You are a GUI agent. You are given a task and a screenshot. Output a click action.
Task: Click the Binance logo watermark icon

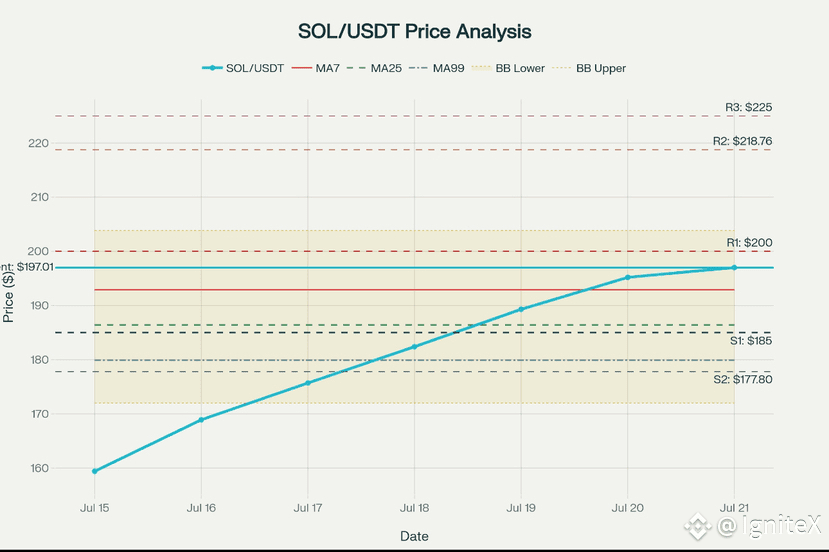point(697,526)
